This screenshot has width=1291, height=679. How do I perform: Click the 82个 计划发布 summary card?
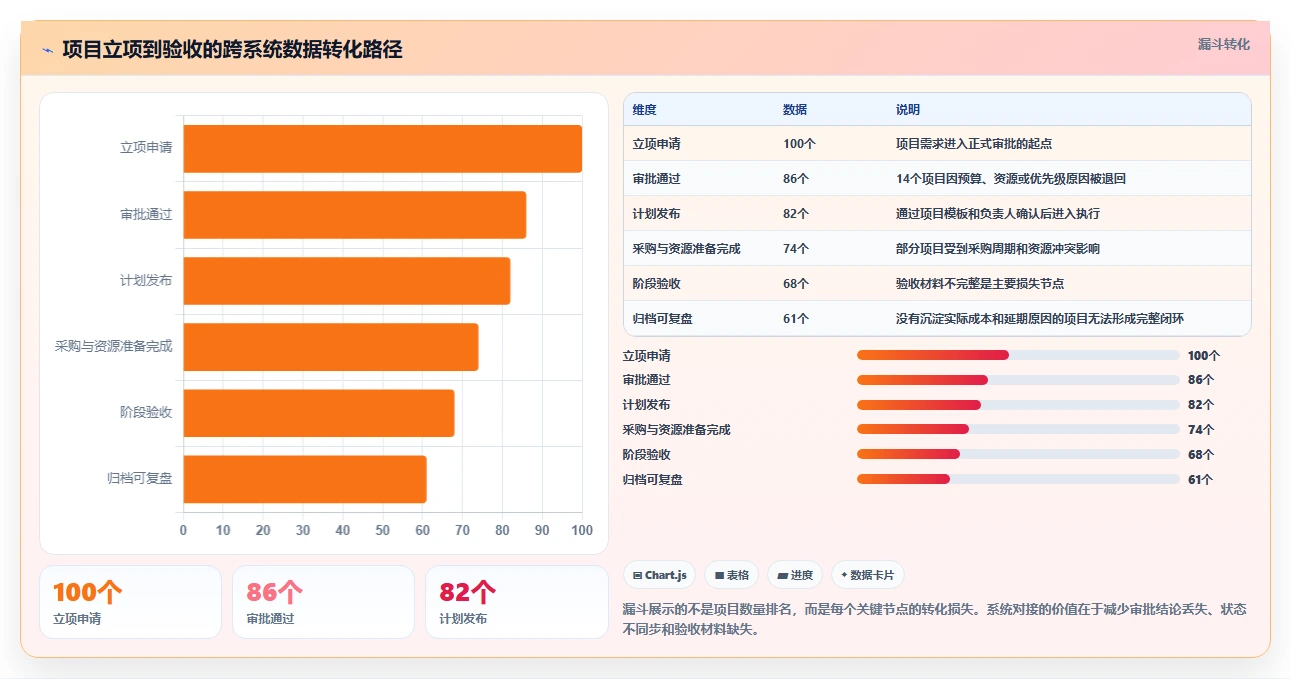(516, 602)
